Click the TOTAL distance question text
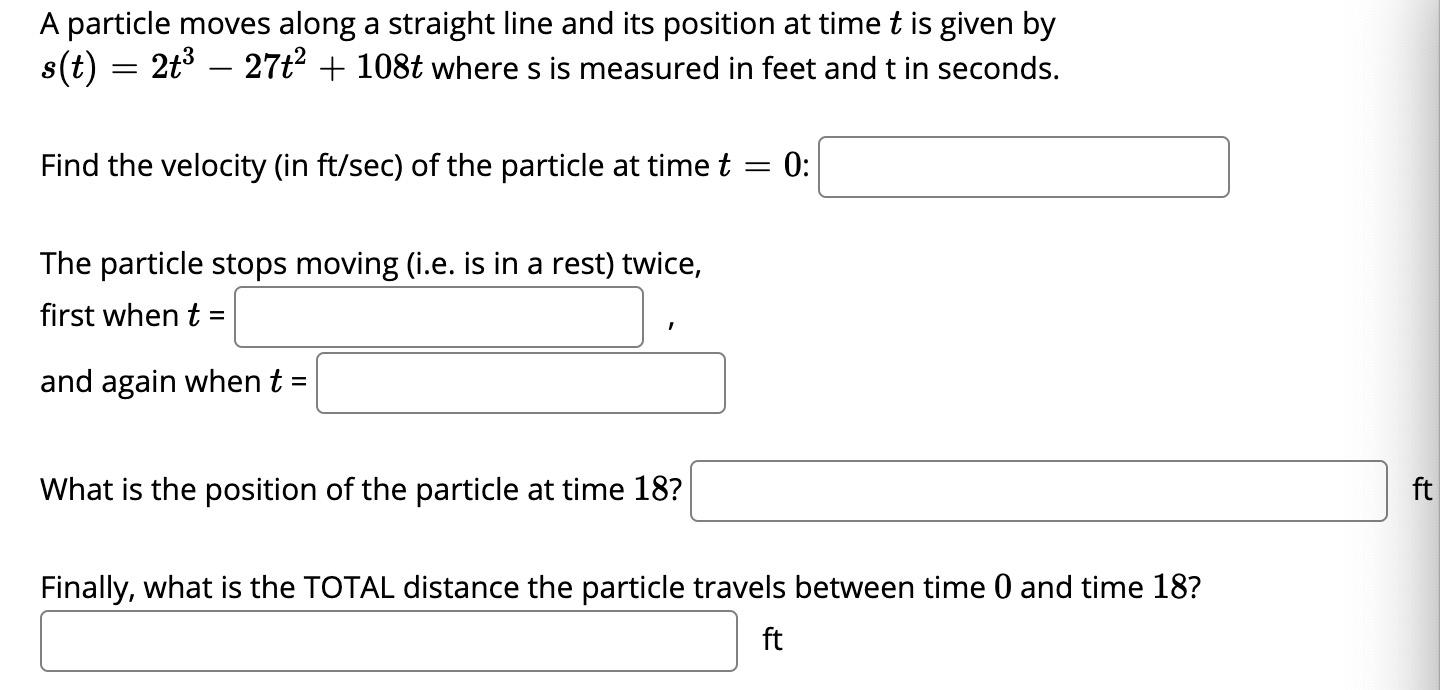The image size is (1440, 690). [620, 587]
